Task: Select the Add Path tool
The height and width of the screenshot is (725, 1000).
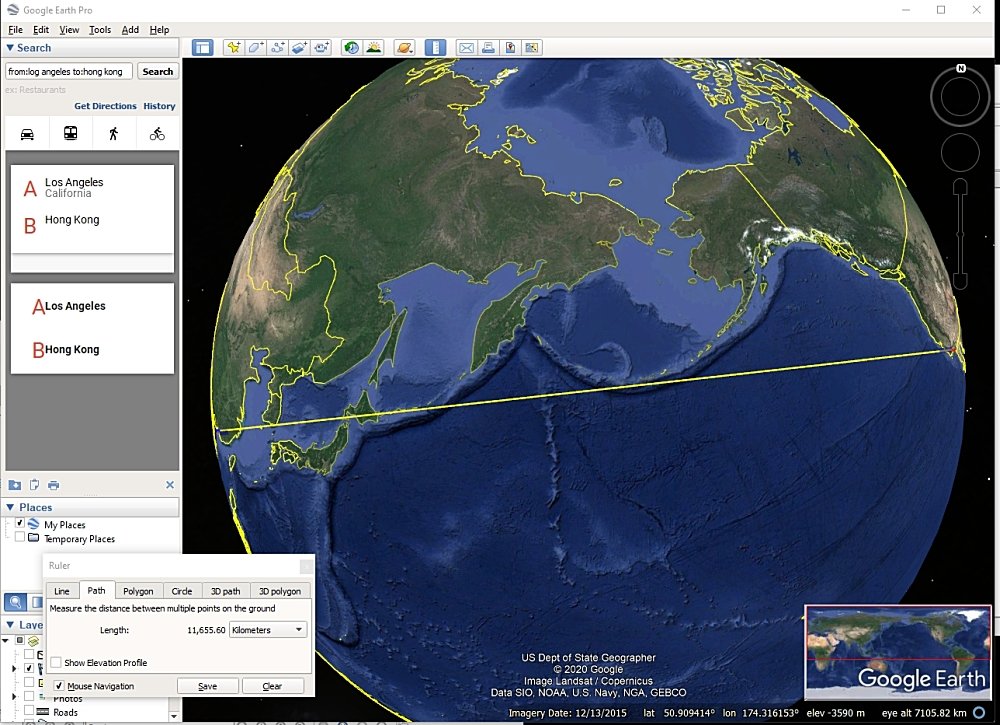Action: 277,48
